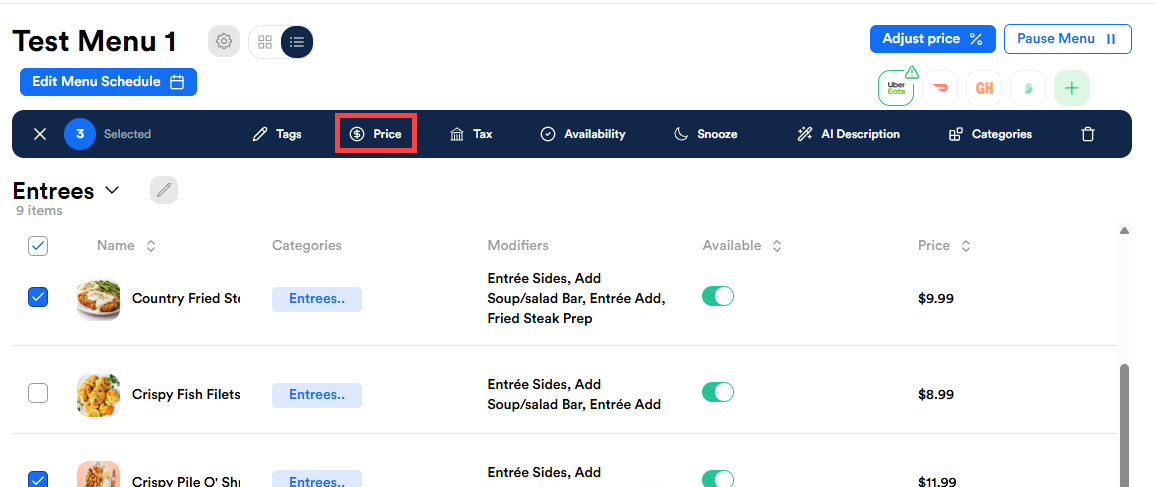
Task: Click the Adjust price button
Action: [932, 39]
